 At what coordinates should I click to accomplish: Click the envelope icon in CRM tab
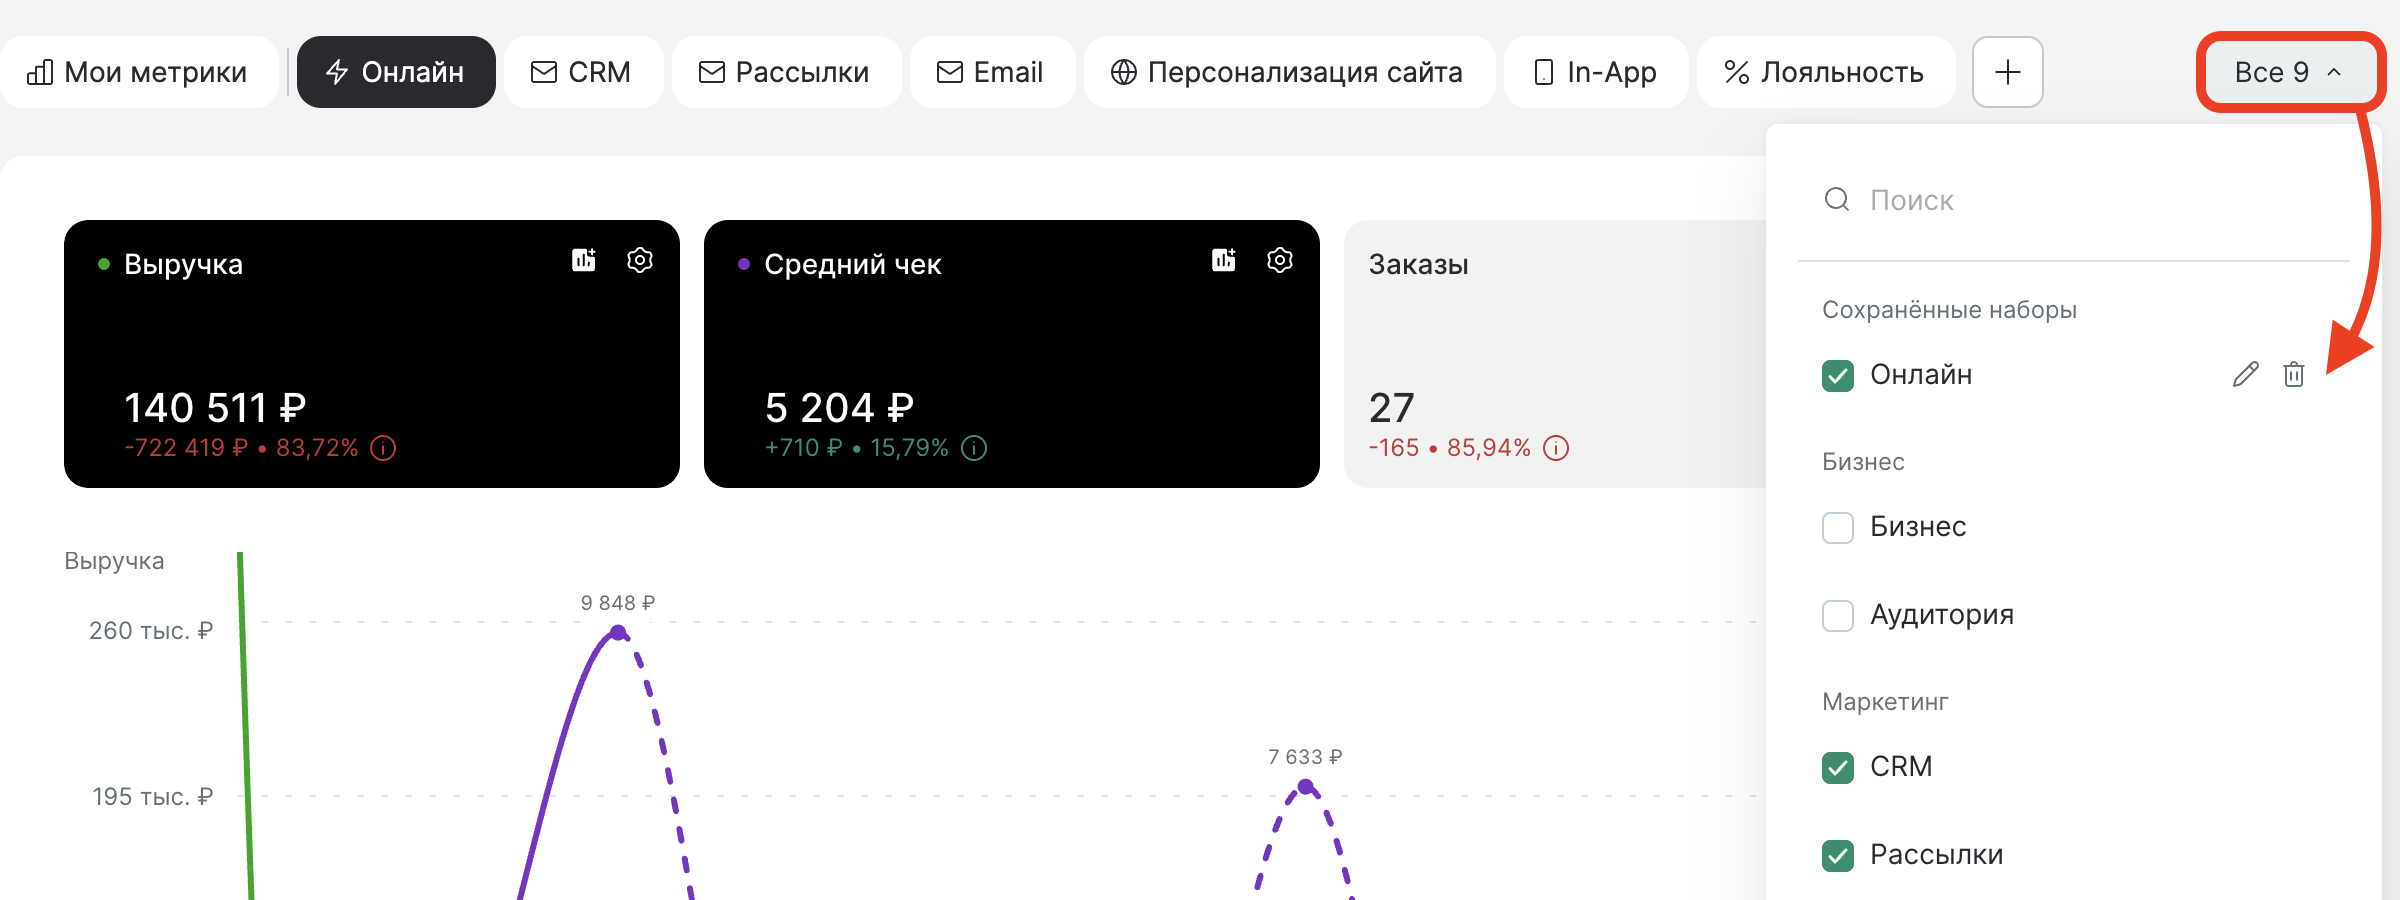pos(544,72)
